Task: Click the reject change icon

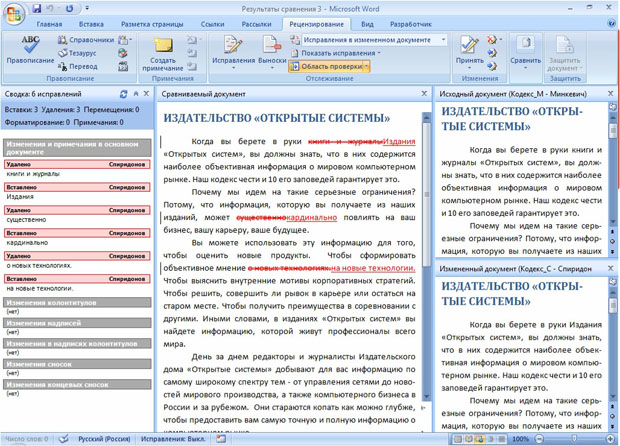Action: tap(493, 40)
